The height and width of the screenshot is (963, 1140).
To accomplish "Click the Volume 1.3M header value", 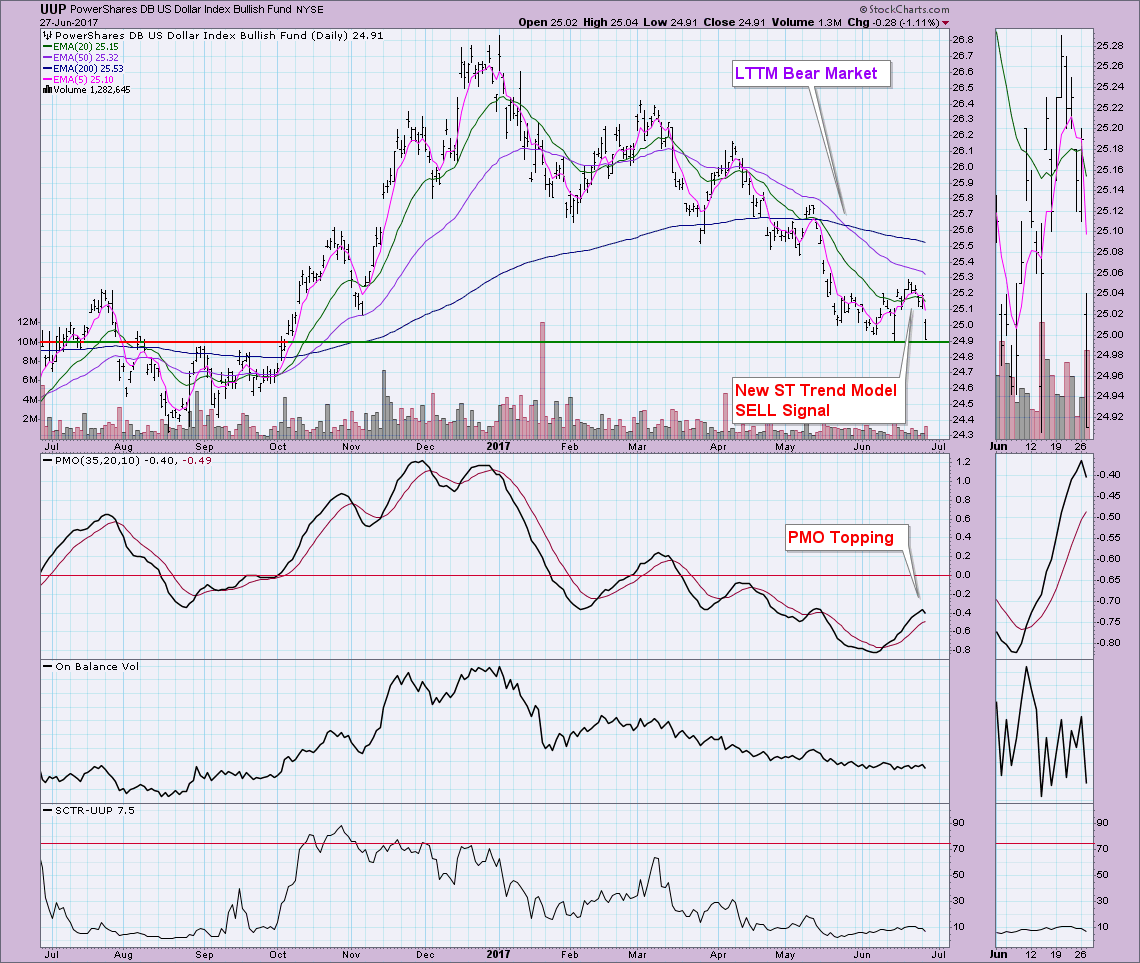I will point(806,23).
